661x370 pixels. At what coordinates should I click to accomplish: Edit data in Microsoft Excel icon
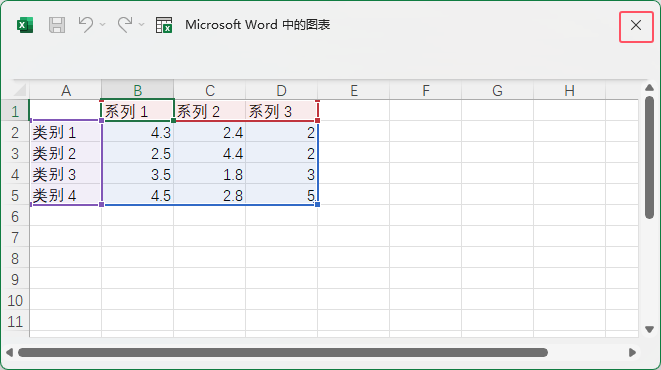pos(164,25)
